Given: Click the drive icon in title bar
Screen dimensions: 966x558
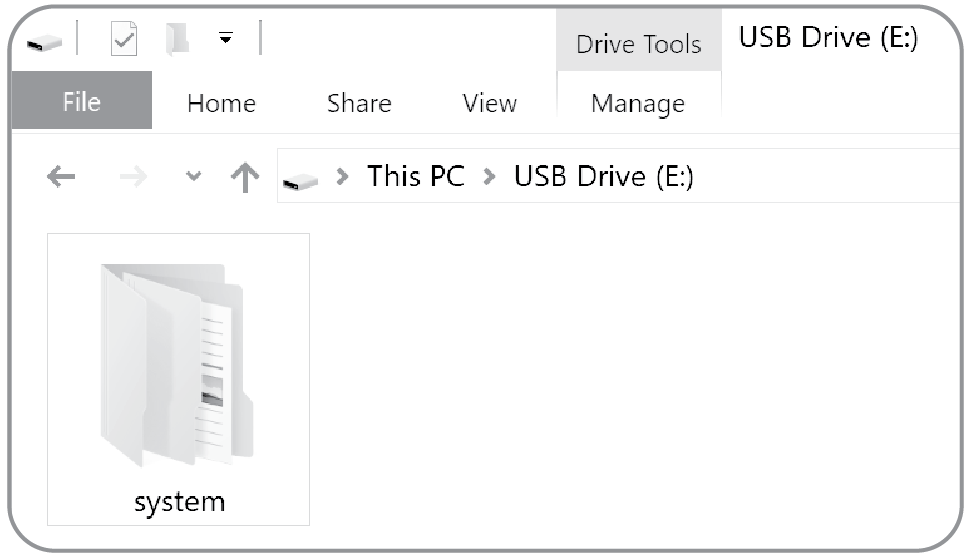Looking at the screenshot, I should tap(44, 43).
